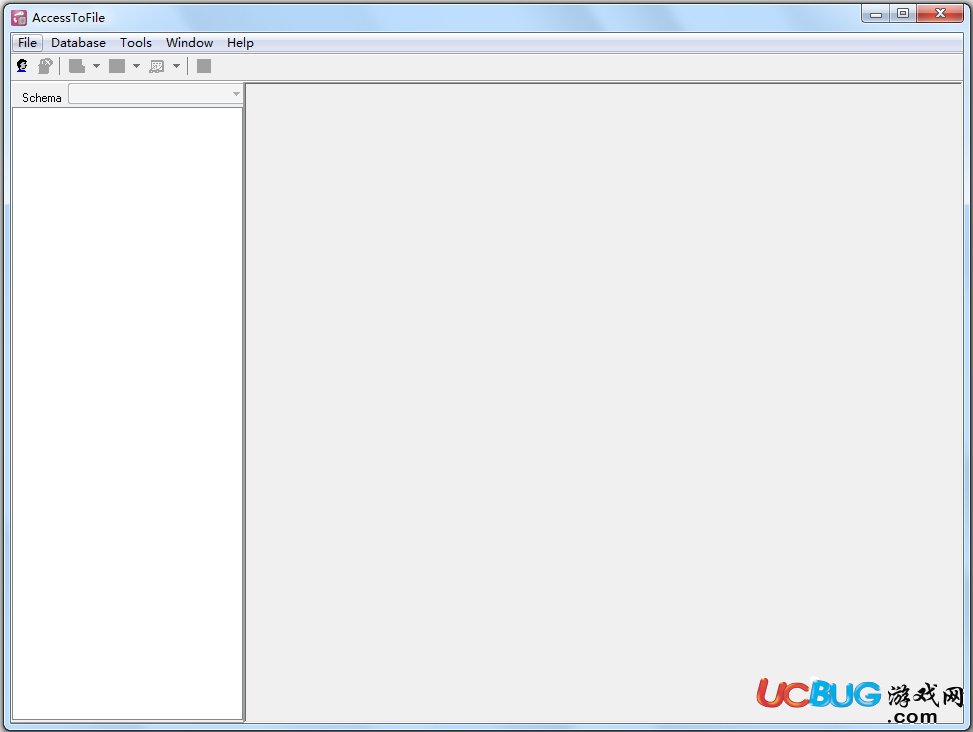Screen dimensions: 973x732
Task: Minimize the AccessToFile window
Action: [876, 14]
